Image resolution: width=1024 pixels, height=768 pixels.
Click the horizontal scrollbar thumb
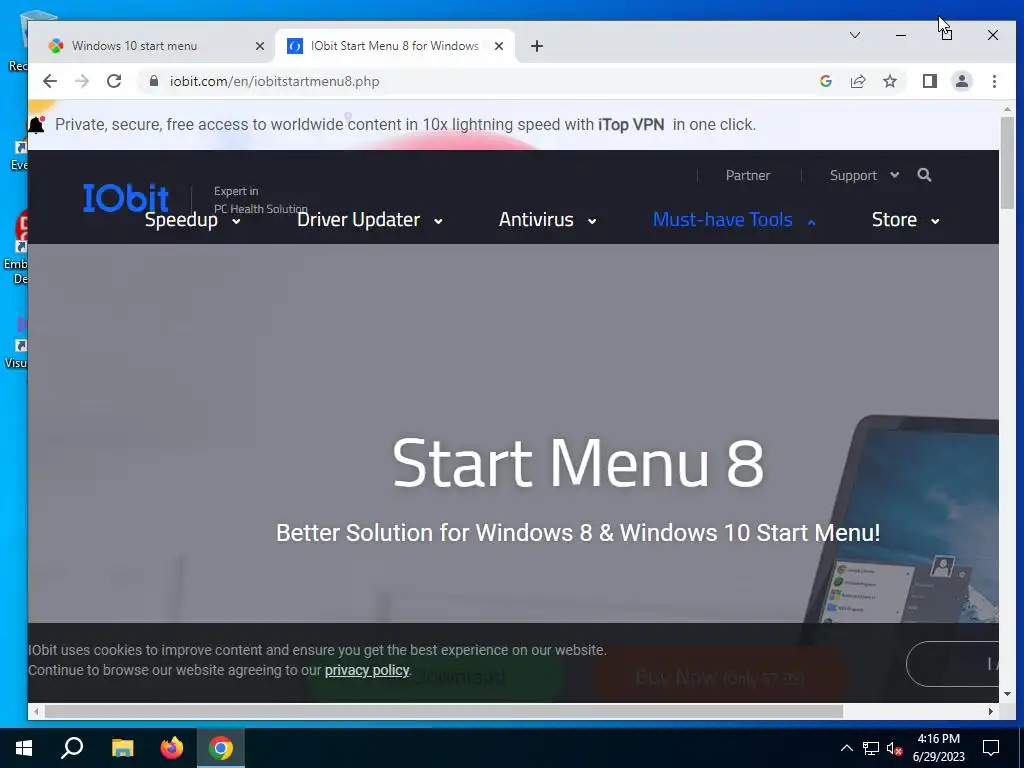coord(443,711)
